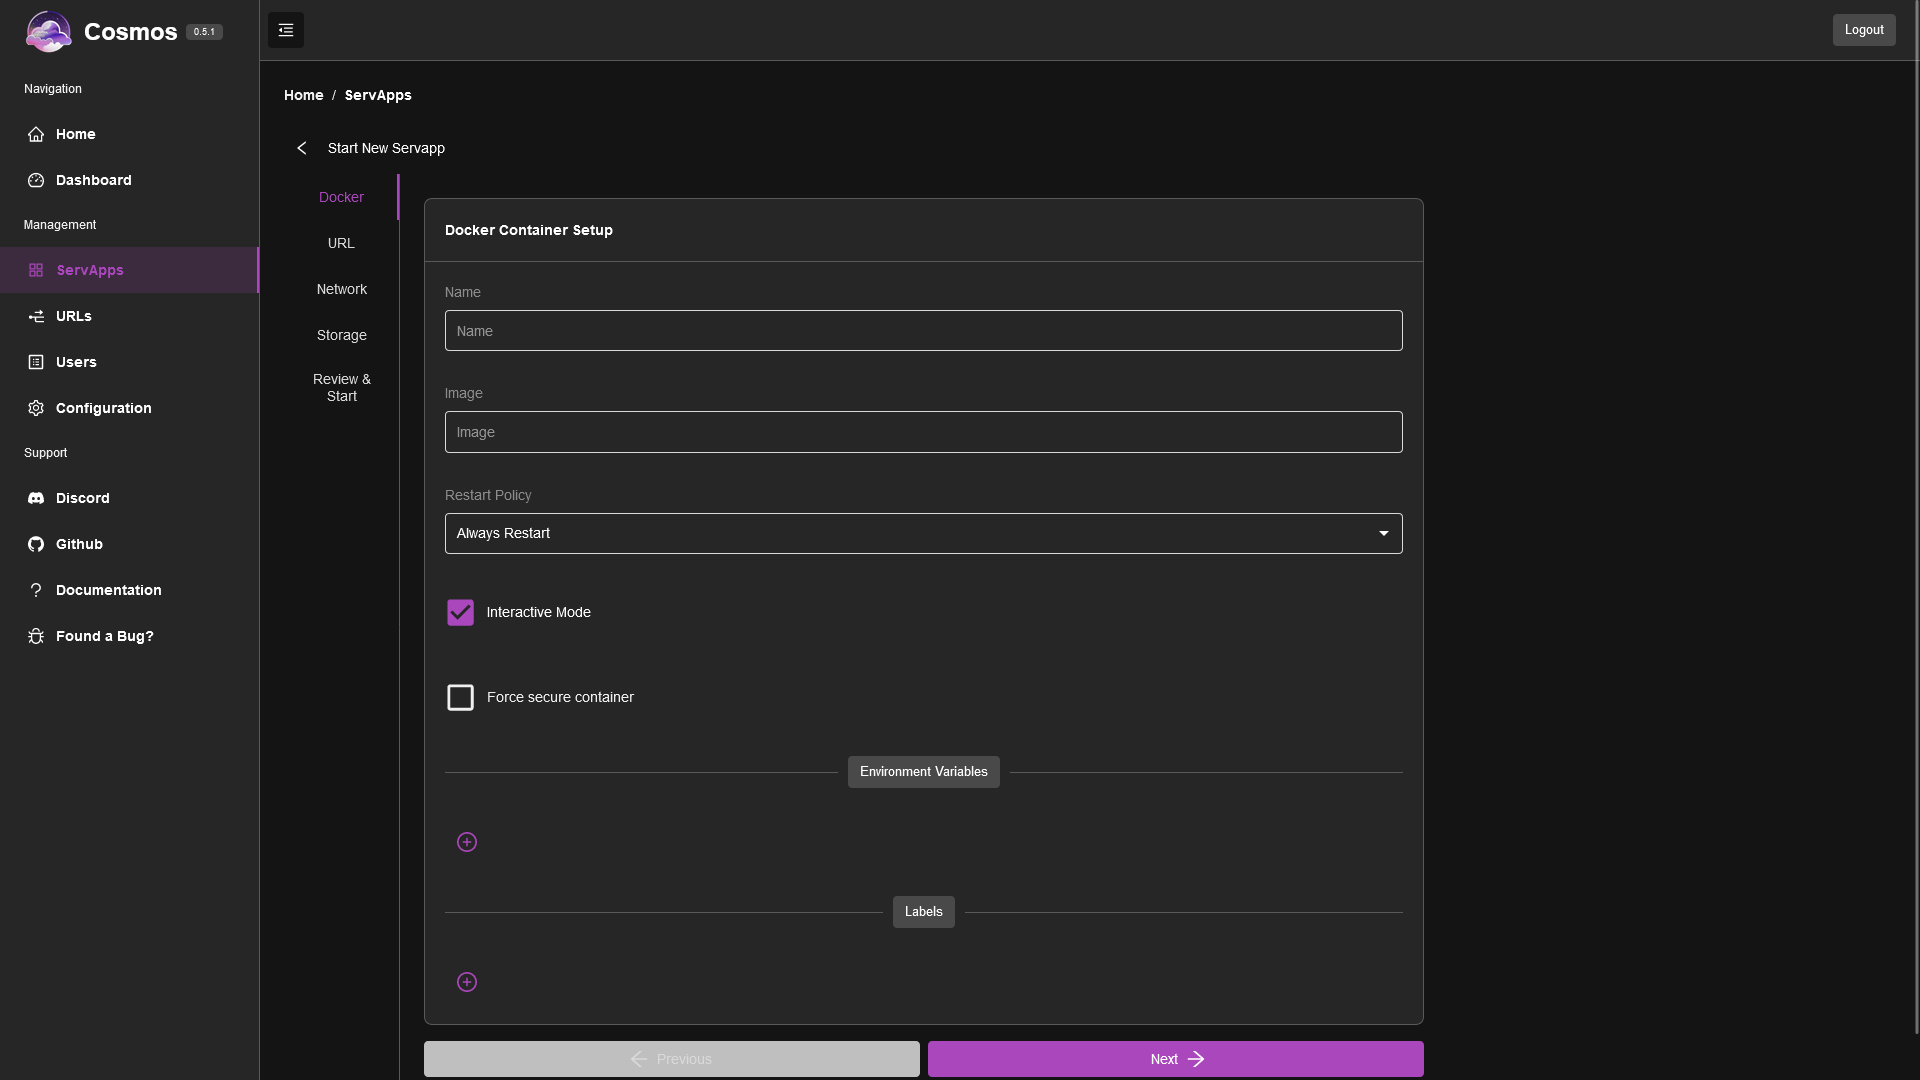The width and height of the screenshot is (1920, 1080).
Task: Switch to the Storage step tab
Action: coord(341,335)
